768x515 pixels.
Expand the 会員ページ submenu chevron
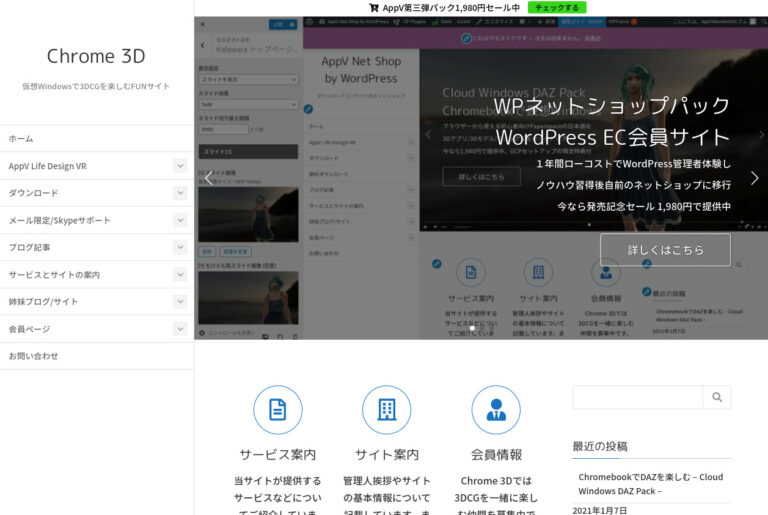tap(180, 329)
